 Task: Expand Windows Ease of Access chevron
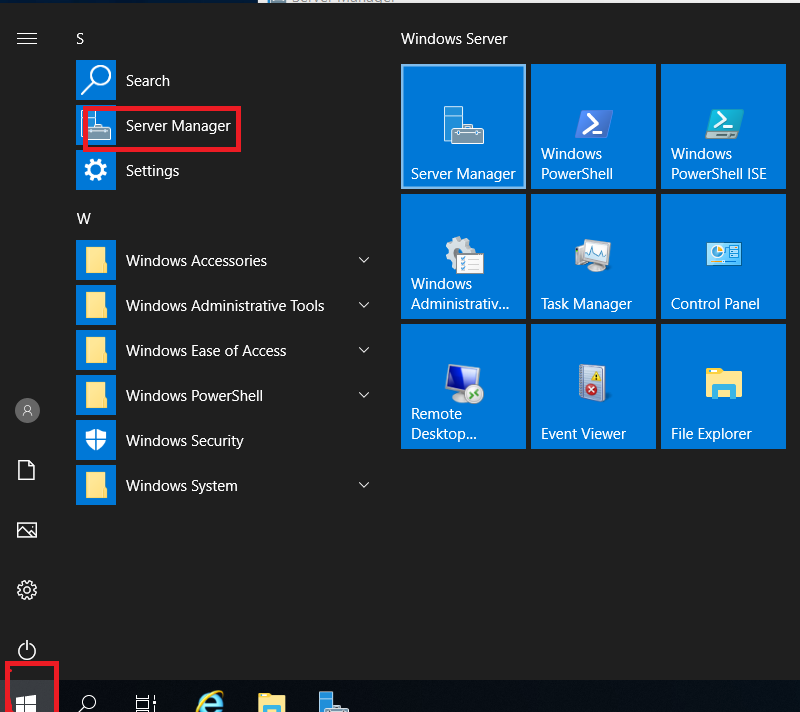[x=364, y=350]
